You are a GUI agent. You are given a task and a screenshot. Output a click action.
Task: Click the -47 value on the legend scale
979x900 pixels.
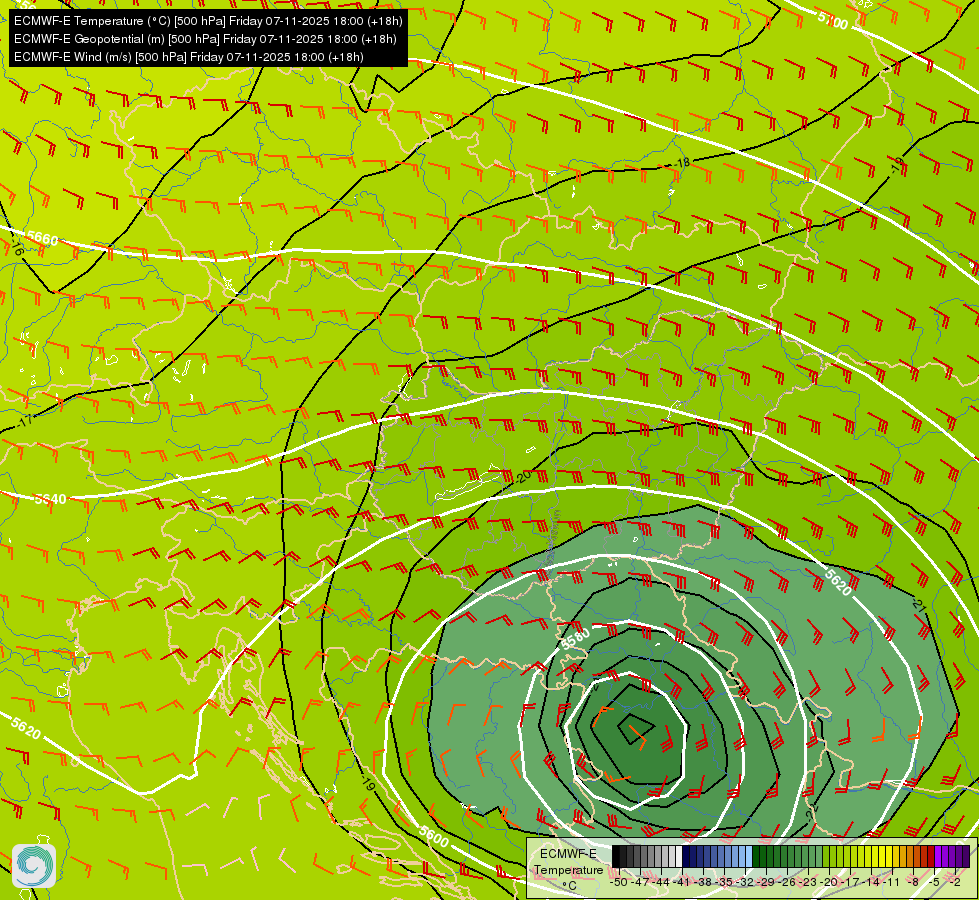(x=640, y=883)
